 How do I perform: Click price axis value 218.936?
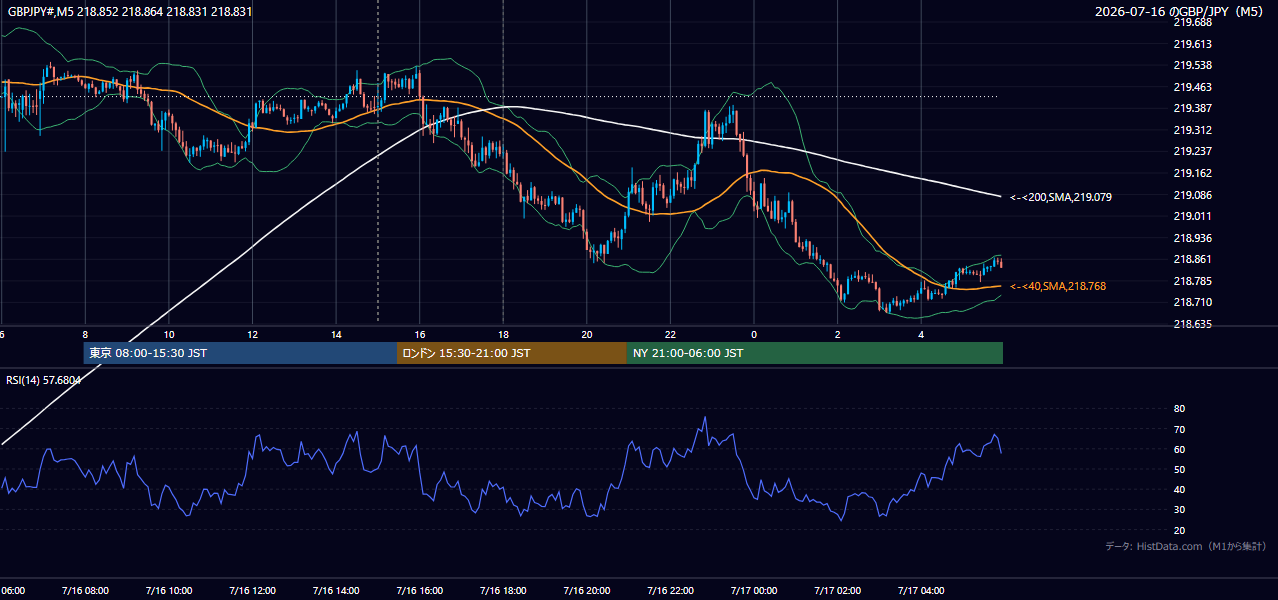1193,238
